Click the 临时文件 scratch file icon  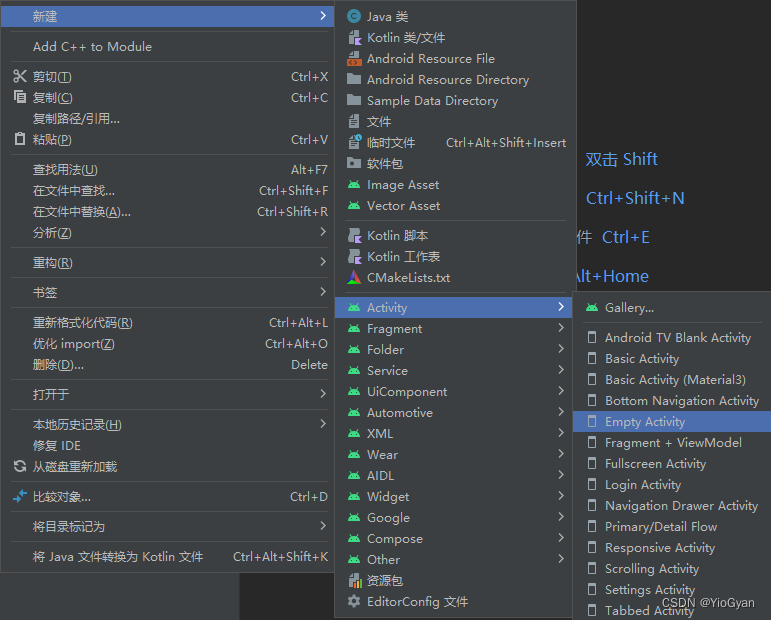click(355, 142)
